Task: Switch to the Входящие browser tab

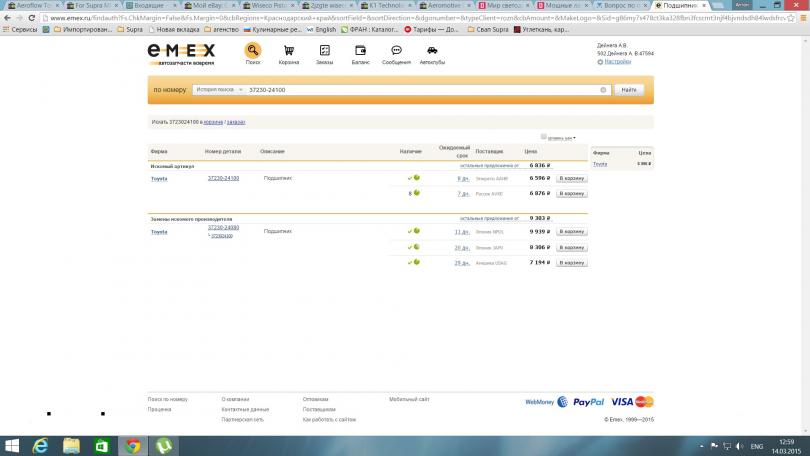Action: (x=150, y=5)
